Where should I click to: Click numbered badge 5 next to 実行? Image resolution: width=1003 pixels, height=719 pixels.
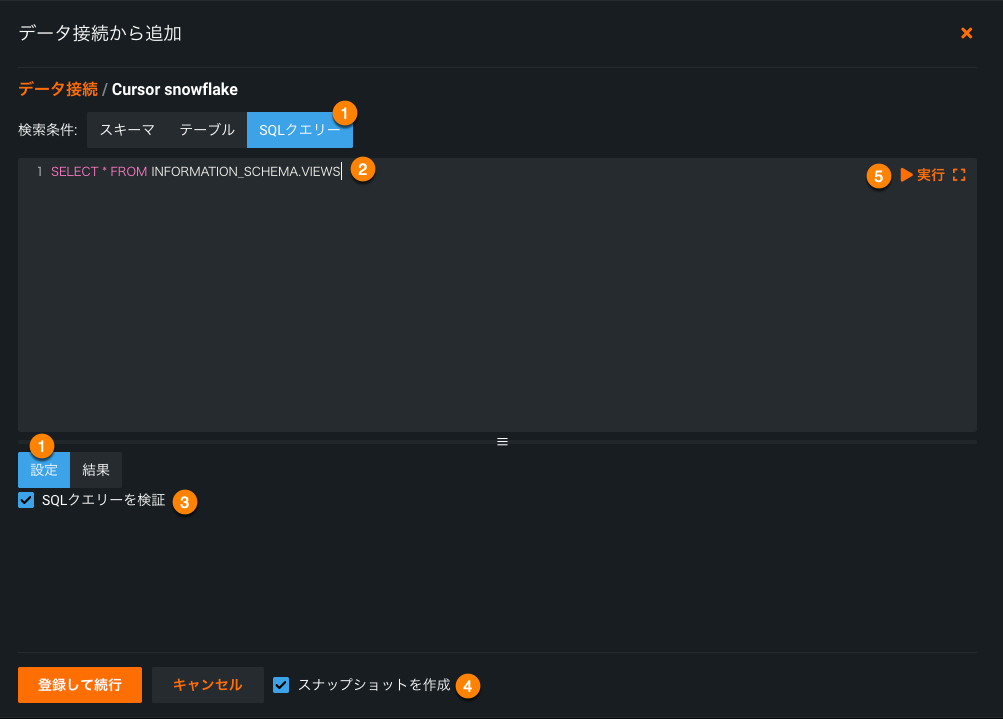tap(878, 176)
